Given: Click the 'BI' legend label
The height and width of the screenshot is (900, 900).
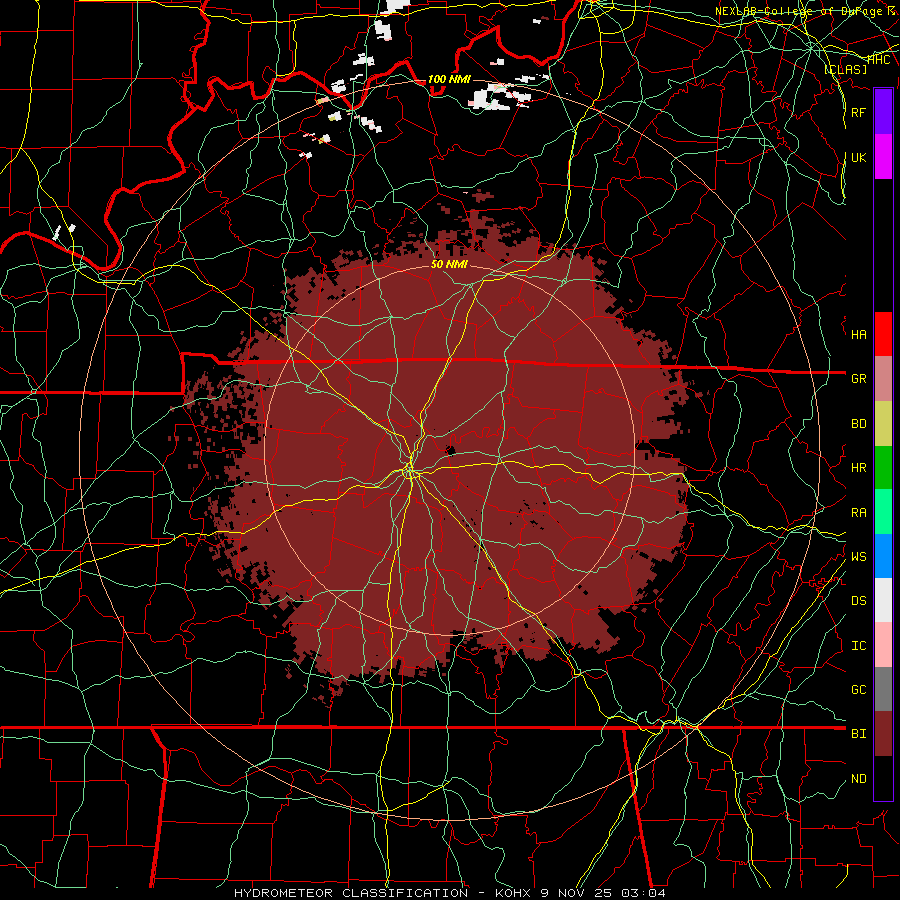Looking at the screenshot, I should pyautogui.click(x=858, y=734).
